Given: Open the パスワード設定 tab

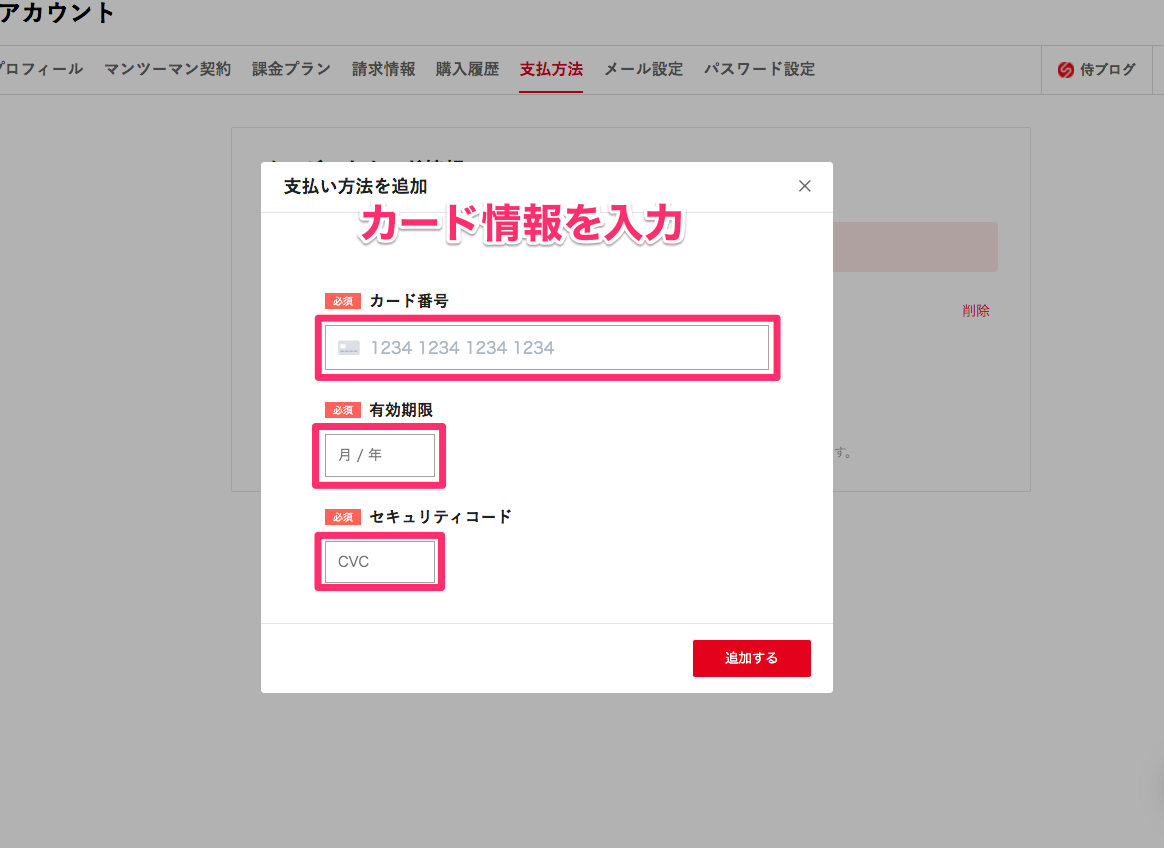Looking at the screenshot, I should [759, 69].
